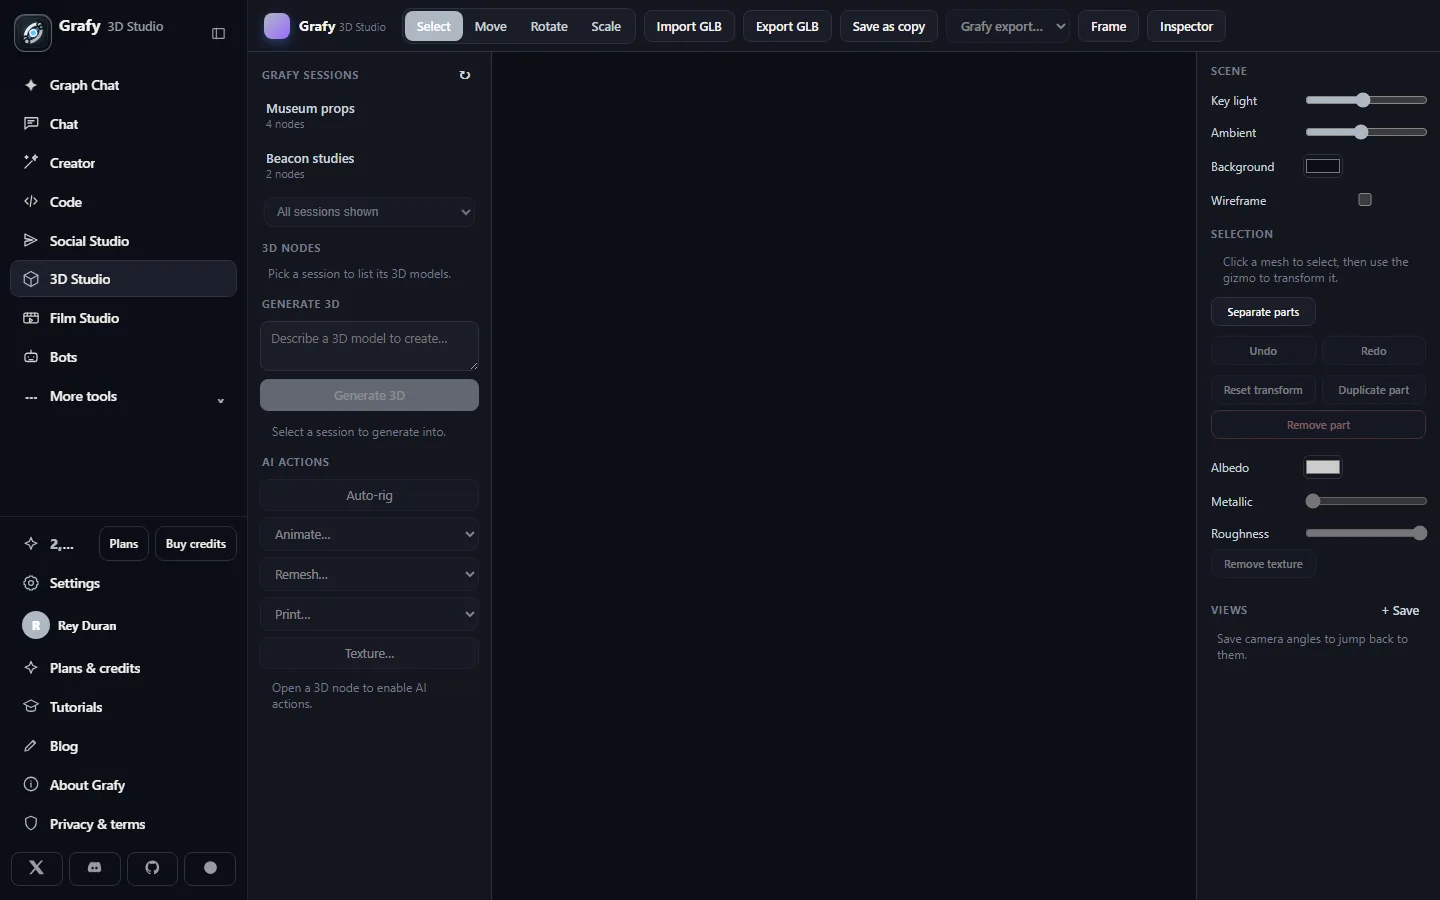Click the Creator wand icon

coord(31,163)
